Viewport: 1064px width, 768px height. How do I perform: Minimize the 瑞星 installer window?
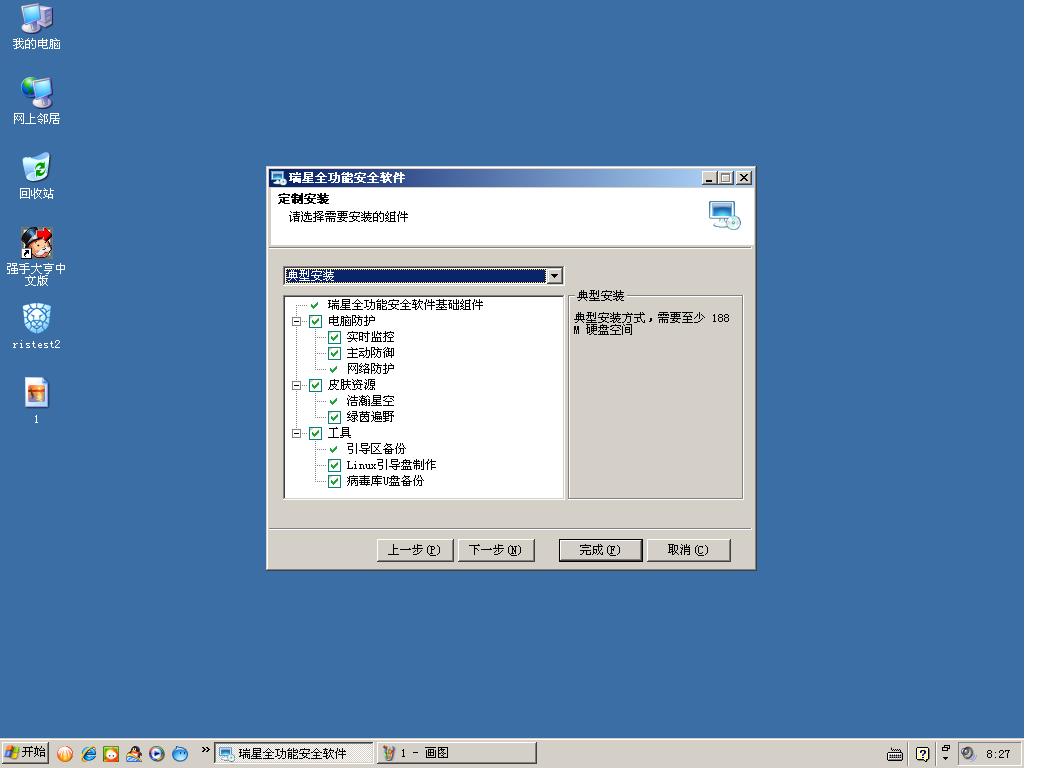(709, 178)
